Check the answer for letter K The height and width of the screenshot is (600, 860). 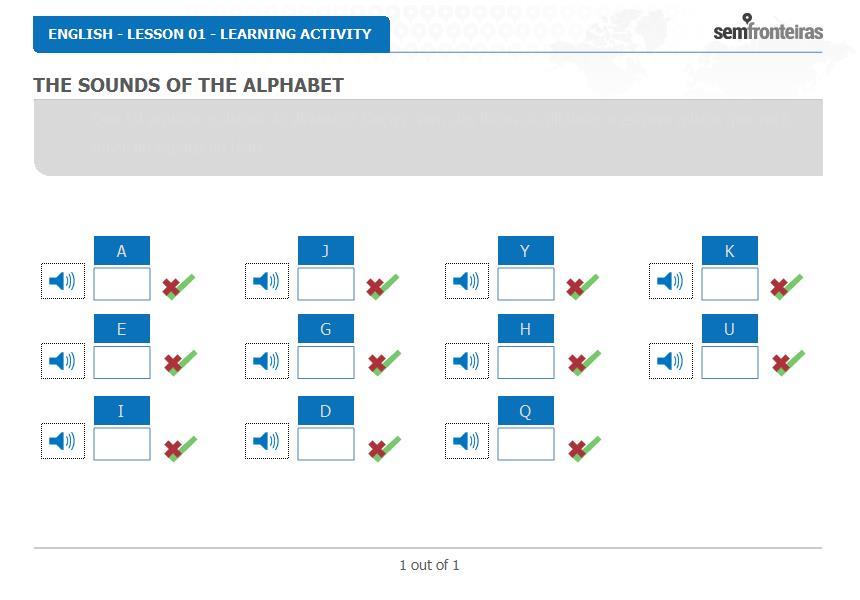[787, 287]
